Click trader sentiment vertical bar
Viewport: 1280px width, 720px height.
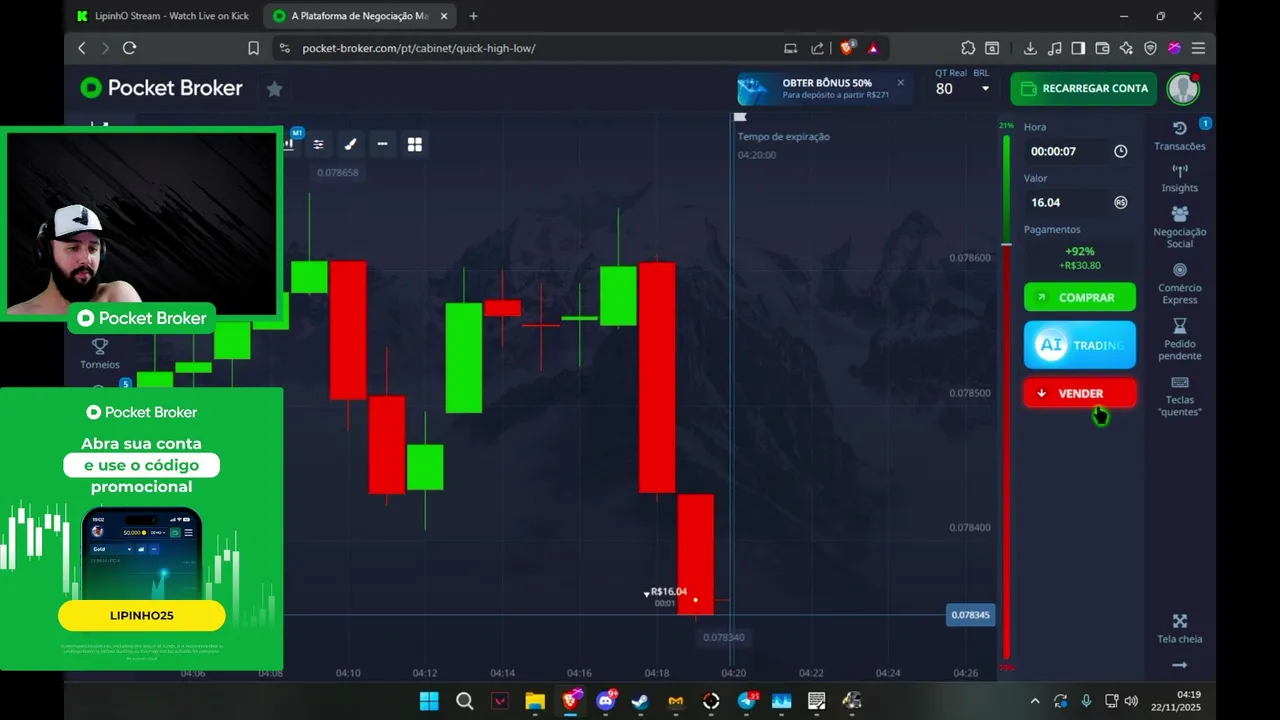[1006, 398]
